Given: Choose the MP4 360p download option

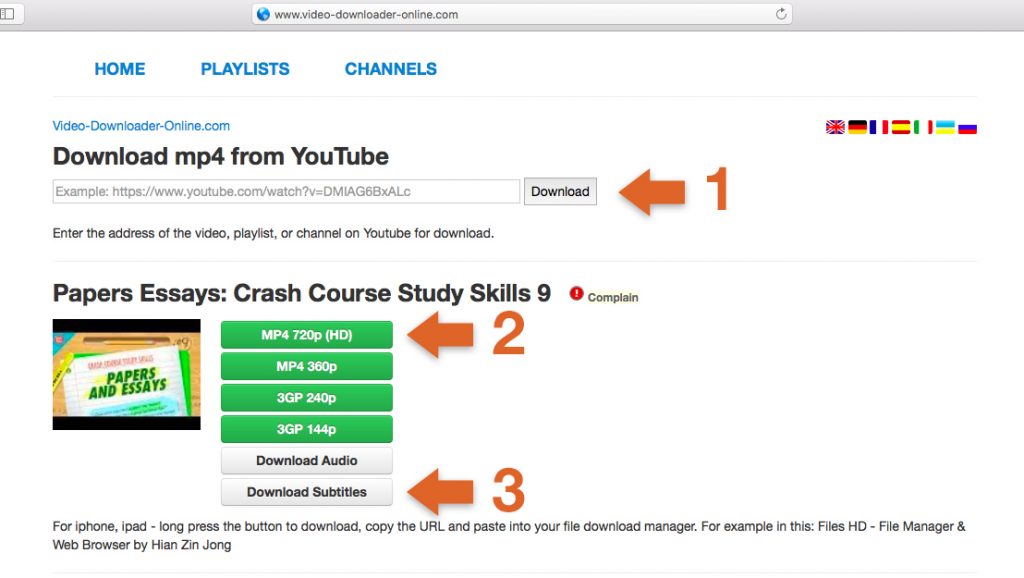Looking at the screenshot, I should [x=306, y=367].
